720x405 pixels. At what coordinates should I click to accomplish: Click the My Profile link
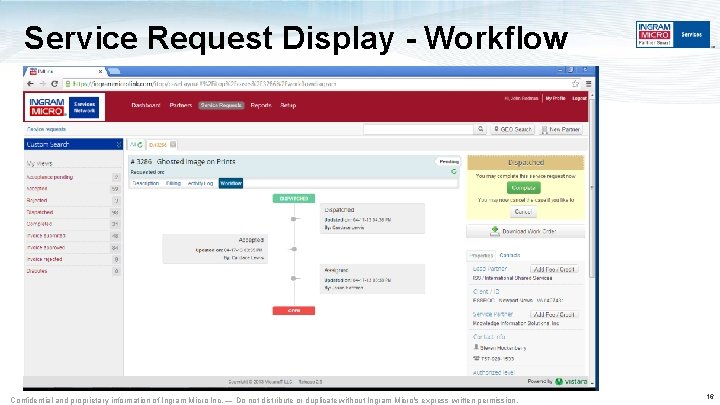coord(555,98)
